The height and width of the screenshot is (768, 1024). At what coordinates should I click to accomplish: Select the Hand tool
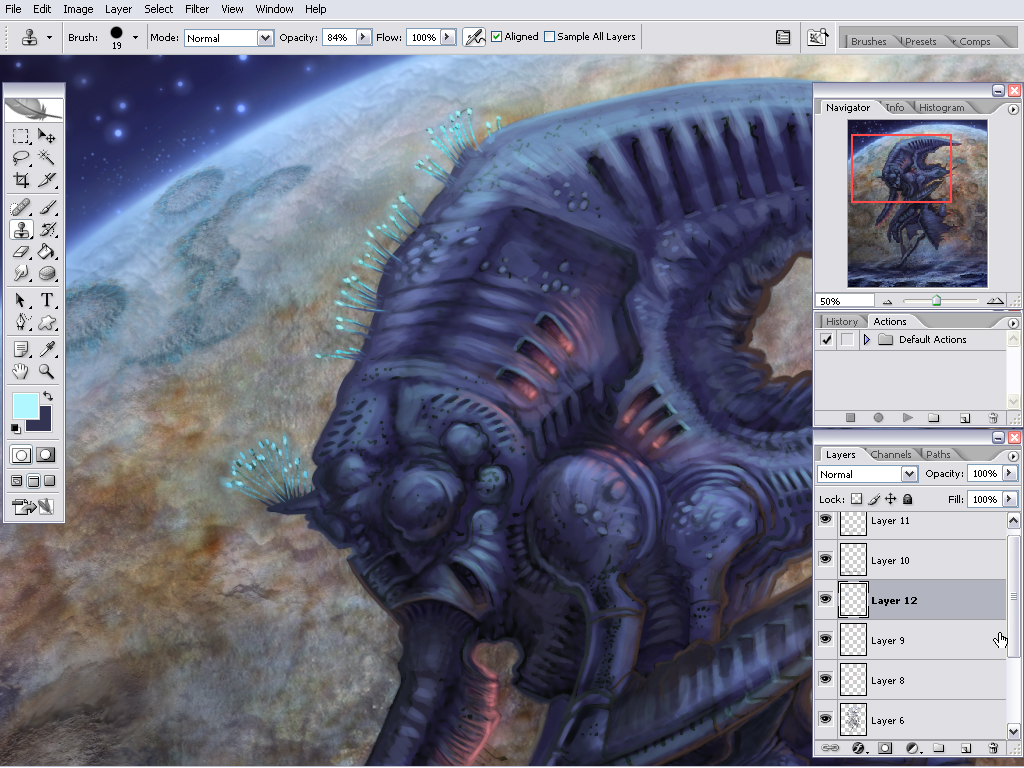[21, 372]
